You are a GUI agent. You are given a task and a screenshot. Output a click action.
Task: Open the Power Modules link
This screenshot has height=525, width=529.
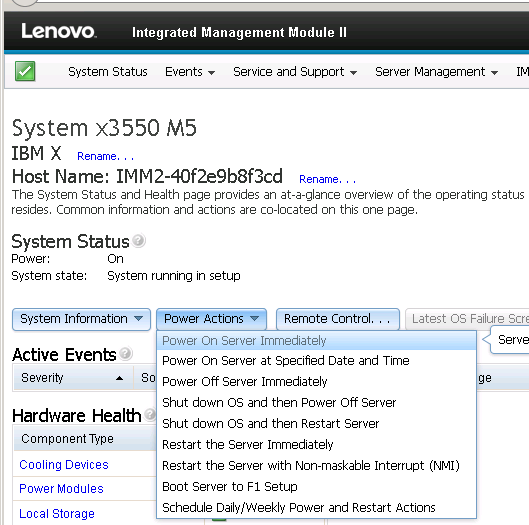61,489
